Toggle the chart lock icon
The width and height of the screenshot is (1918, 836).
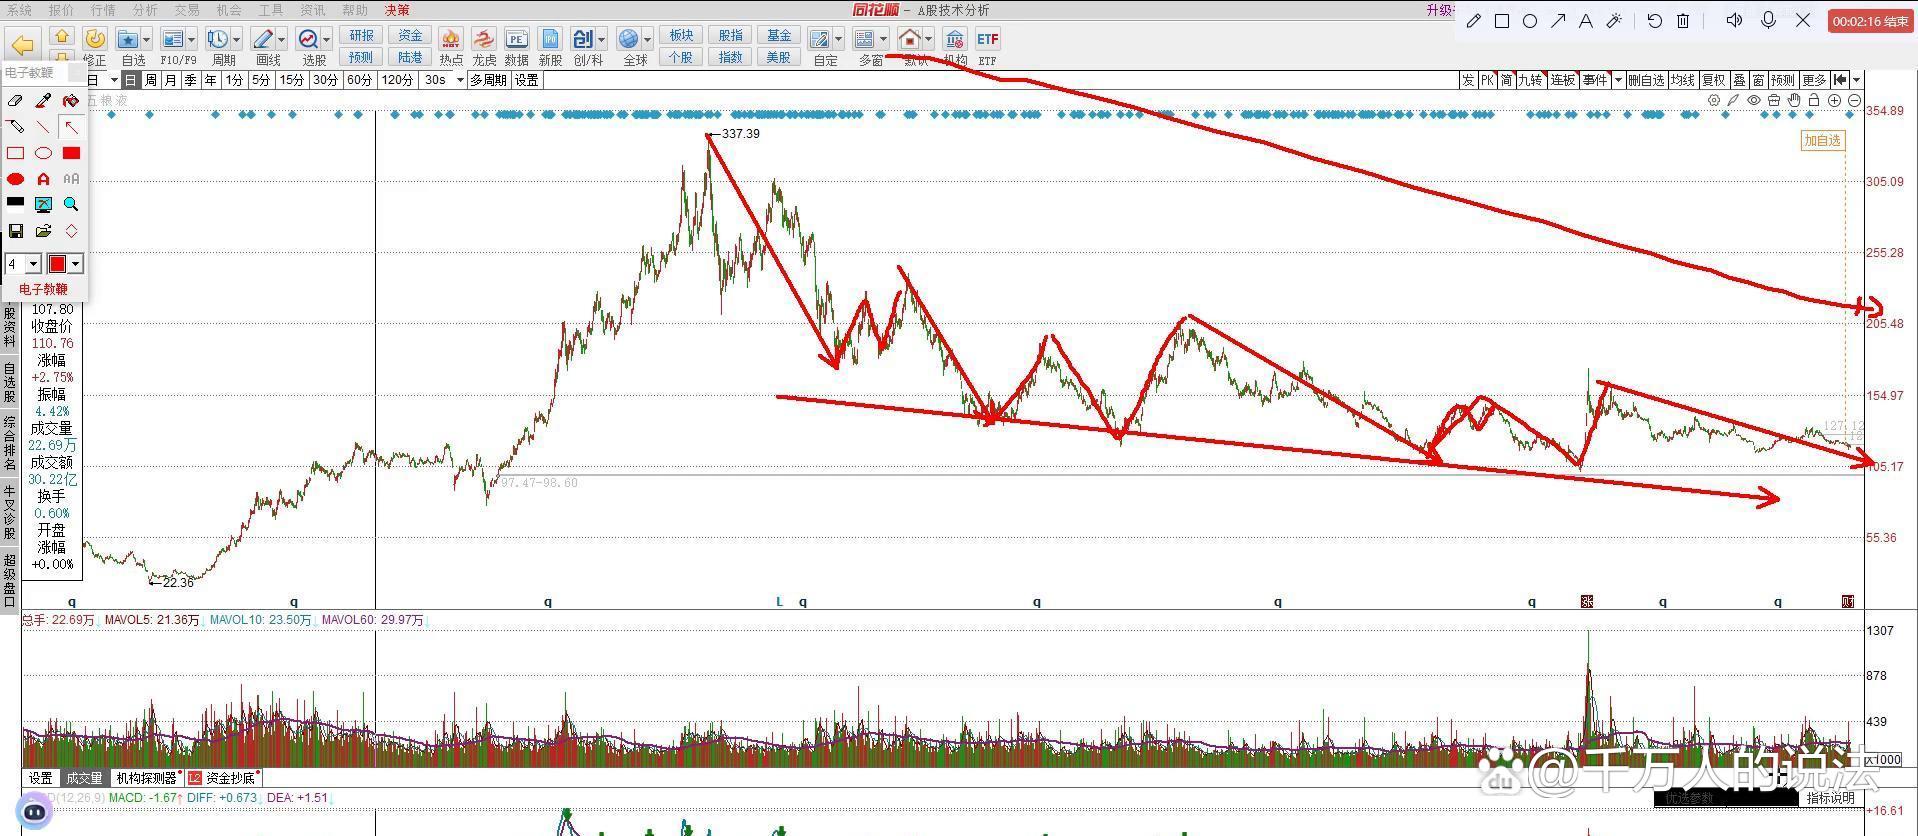click(1814, 101)
